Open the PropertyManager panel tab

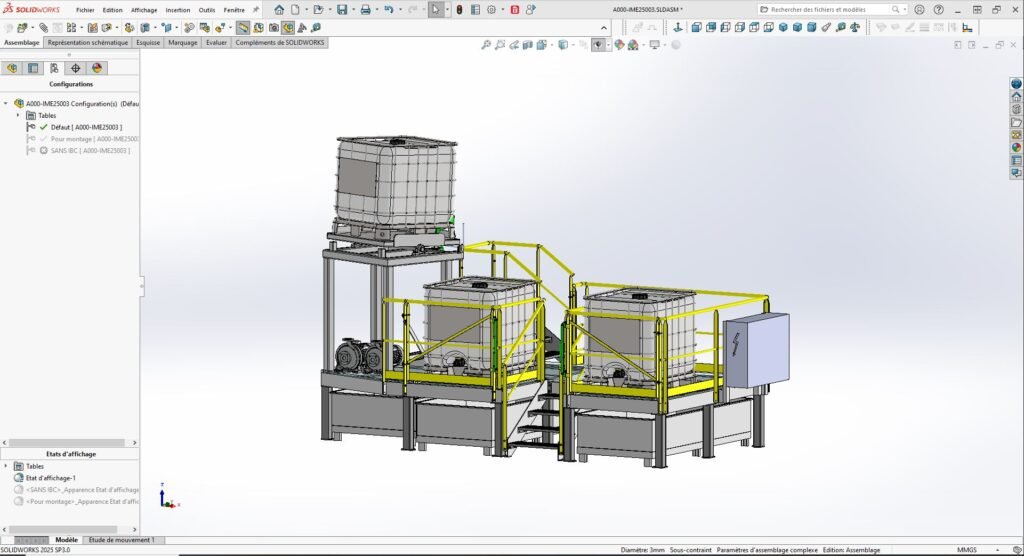(33, 68)
